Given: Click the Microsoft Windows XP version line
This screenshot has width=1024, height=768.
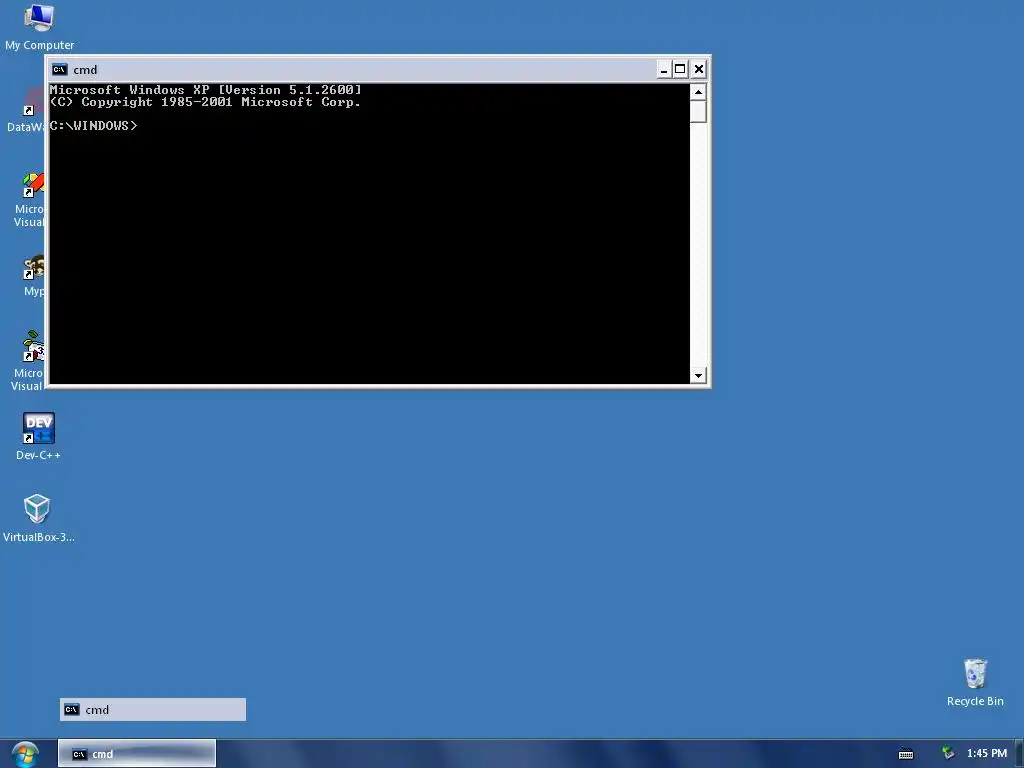Looking at the screenshot, I should (206, 89).
